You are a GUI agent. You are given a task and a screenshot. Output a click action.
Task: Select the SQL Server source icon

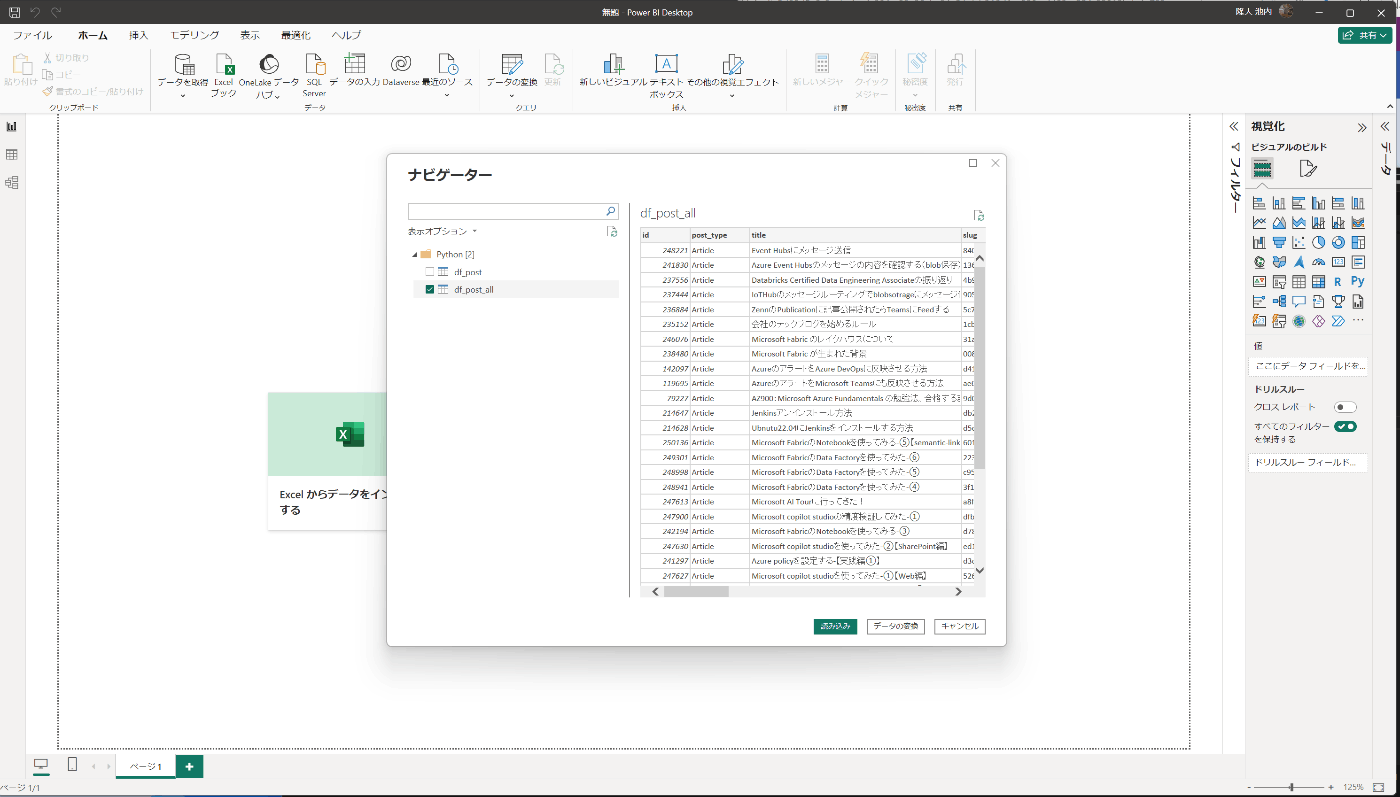(314, 64)
